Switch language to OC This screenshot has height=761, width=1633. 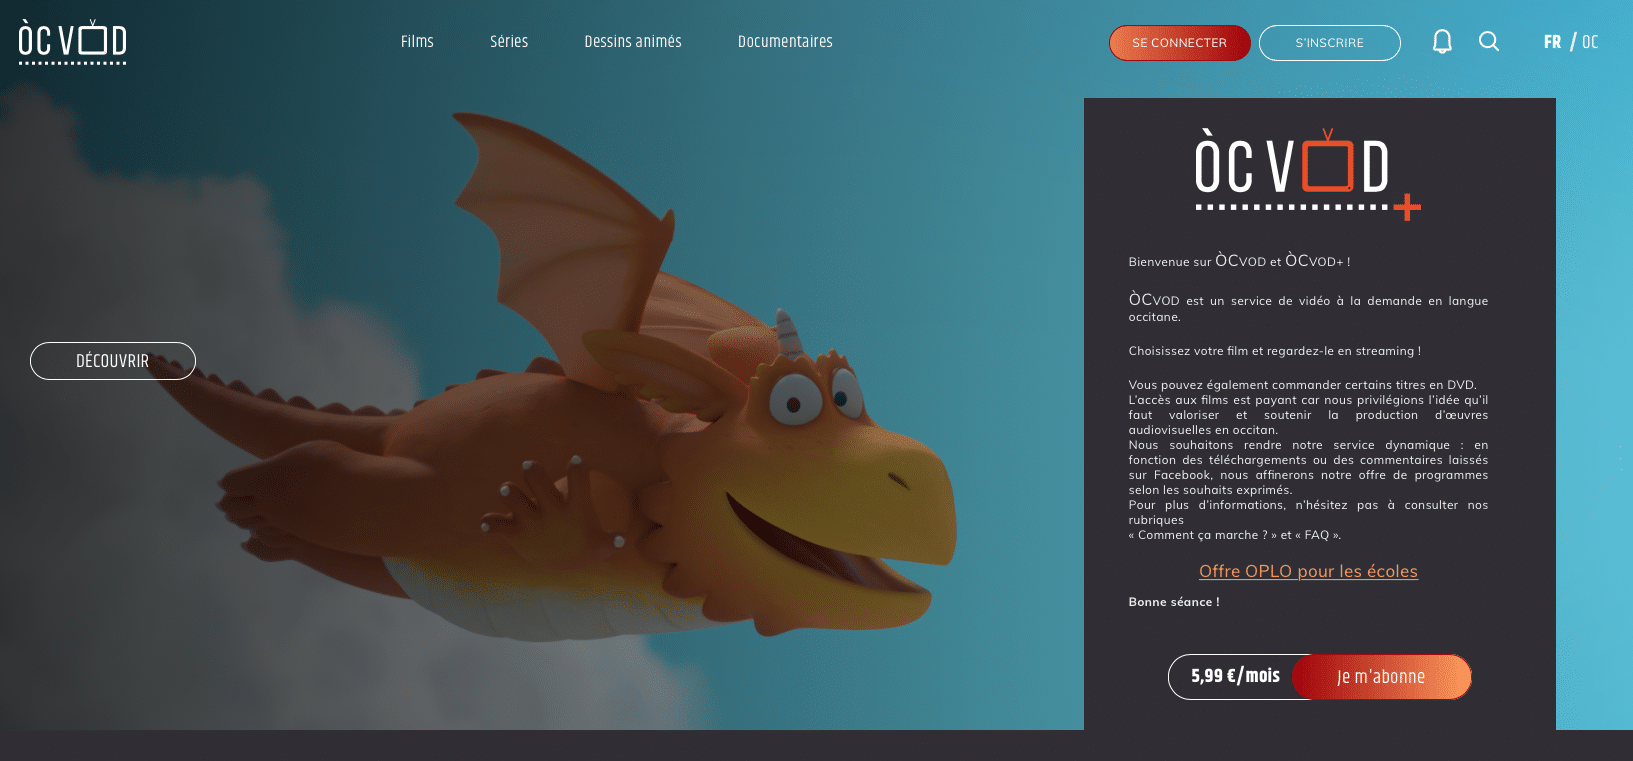[1590, 42]
